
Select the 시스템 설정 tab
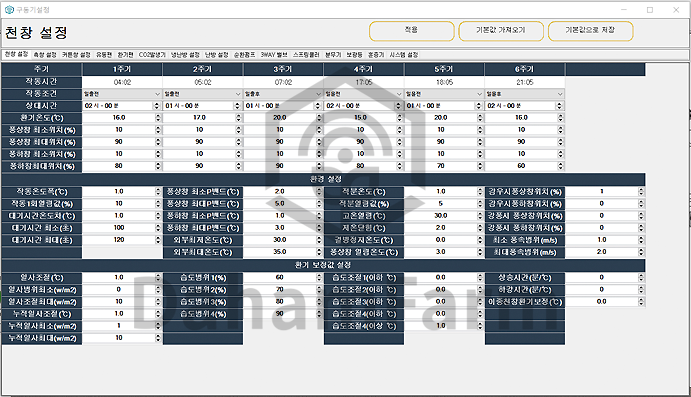[x=404, y=55]
